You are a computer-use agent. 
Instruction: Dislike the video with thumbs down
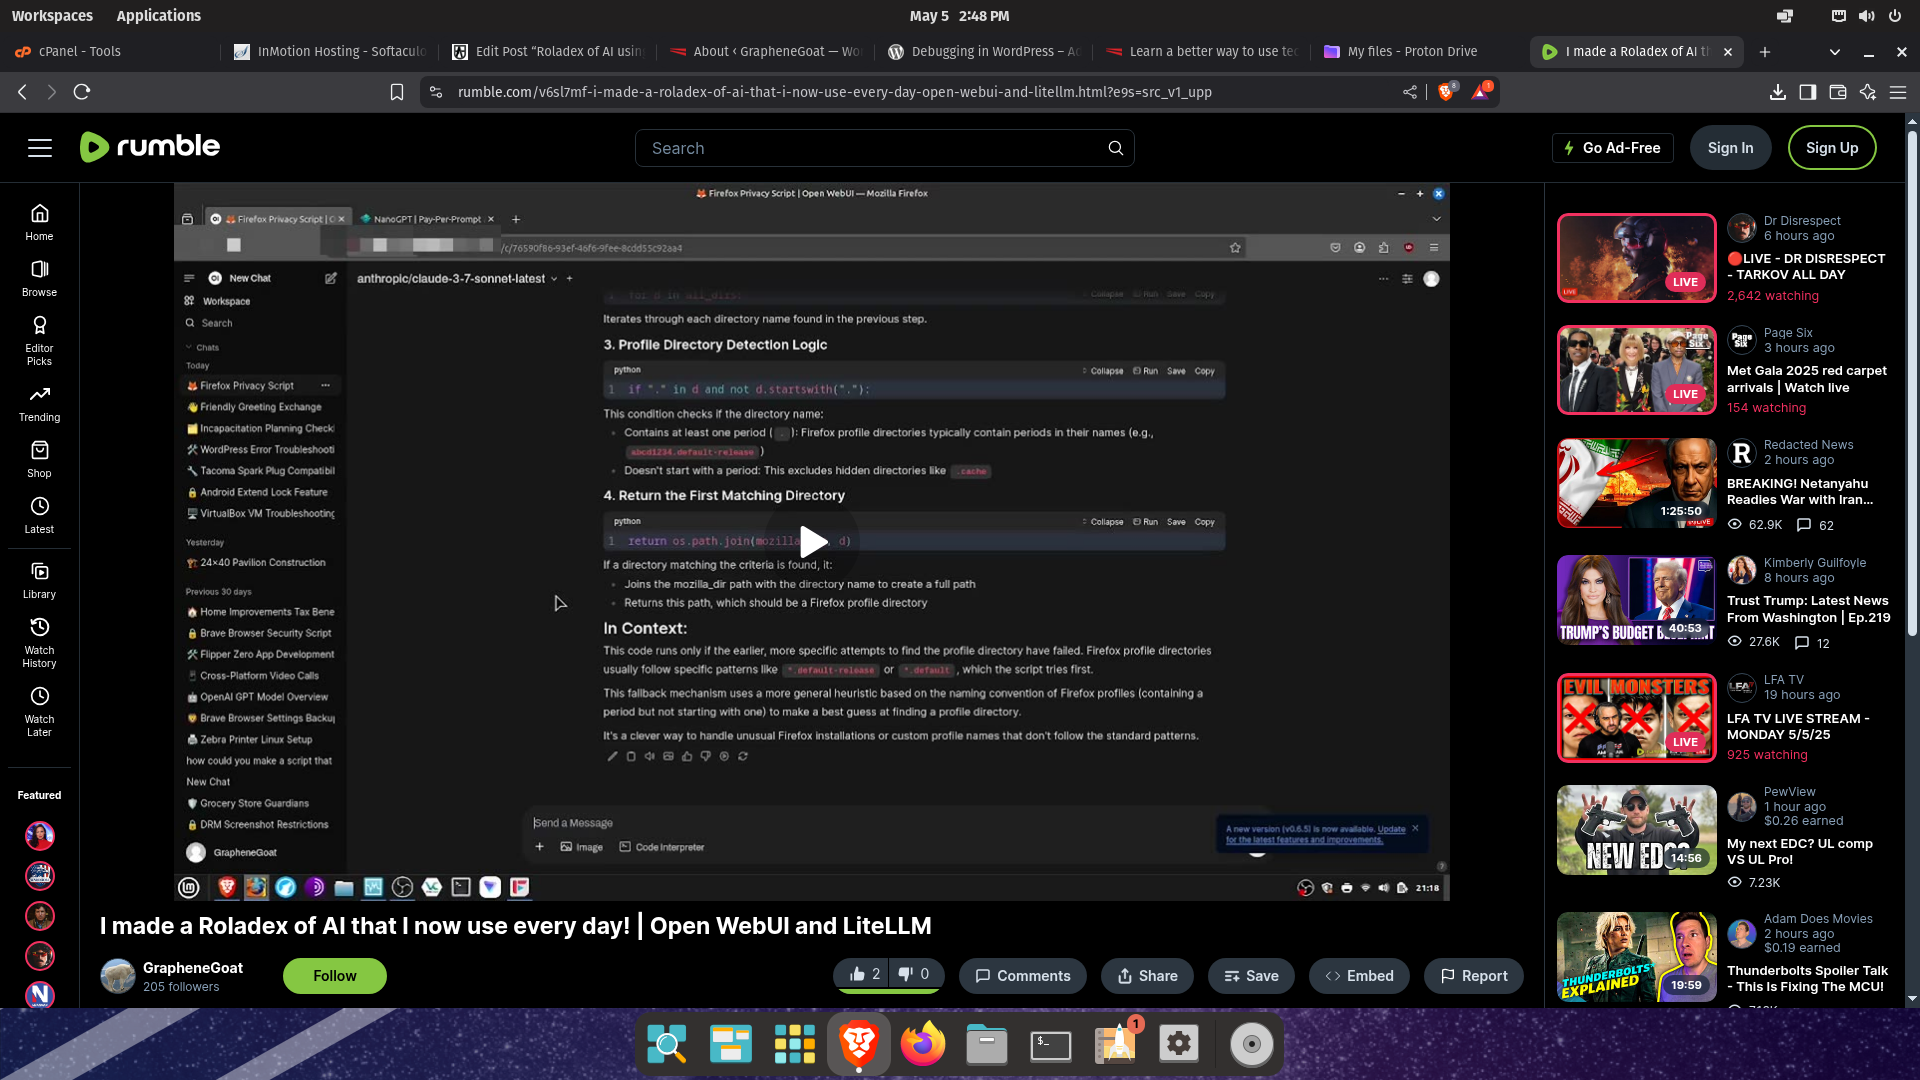click(x=914, y=975)
